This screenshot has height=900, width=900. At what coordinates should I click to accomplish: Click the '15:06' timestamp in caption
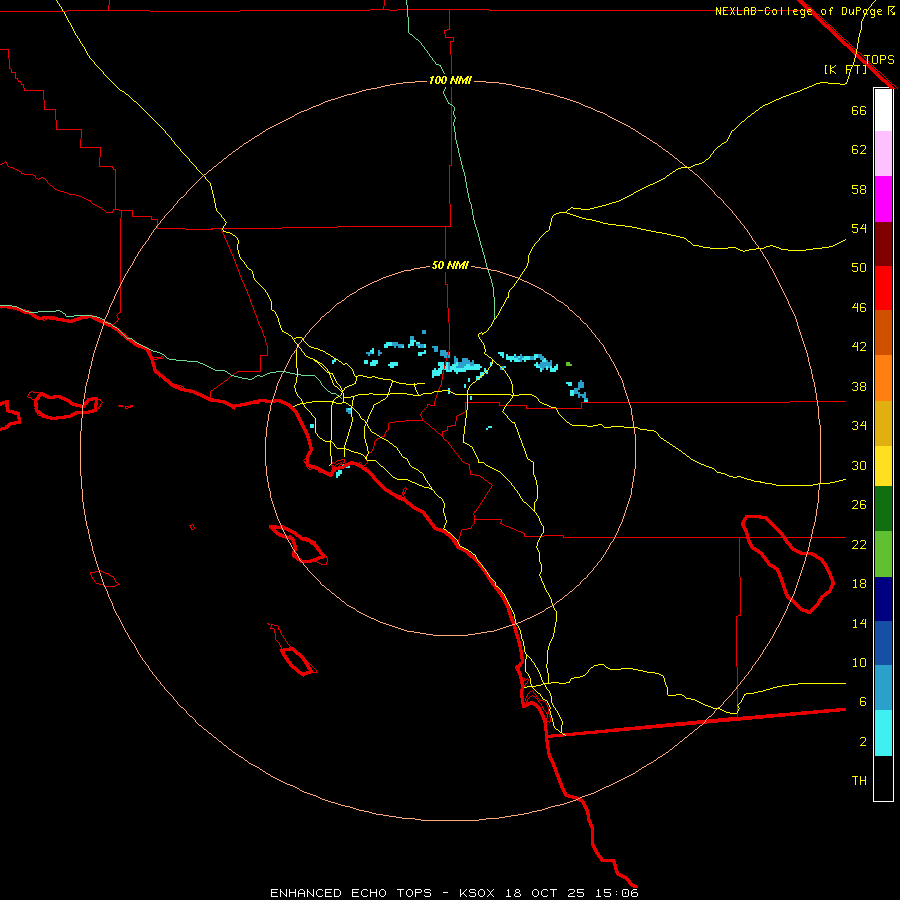(x=617, y=893)
